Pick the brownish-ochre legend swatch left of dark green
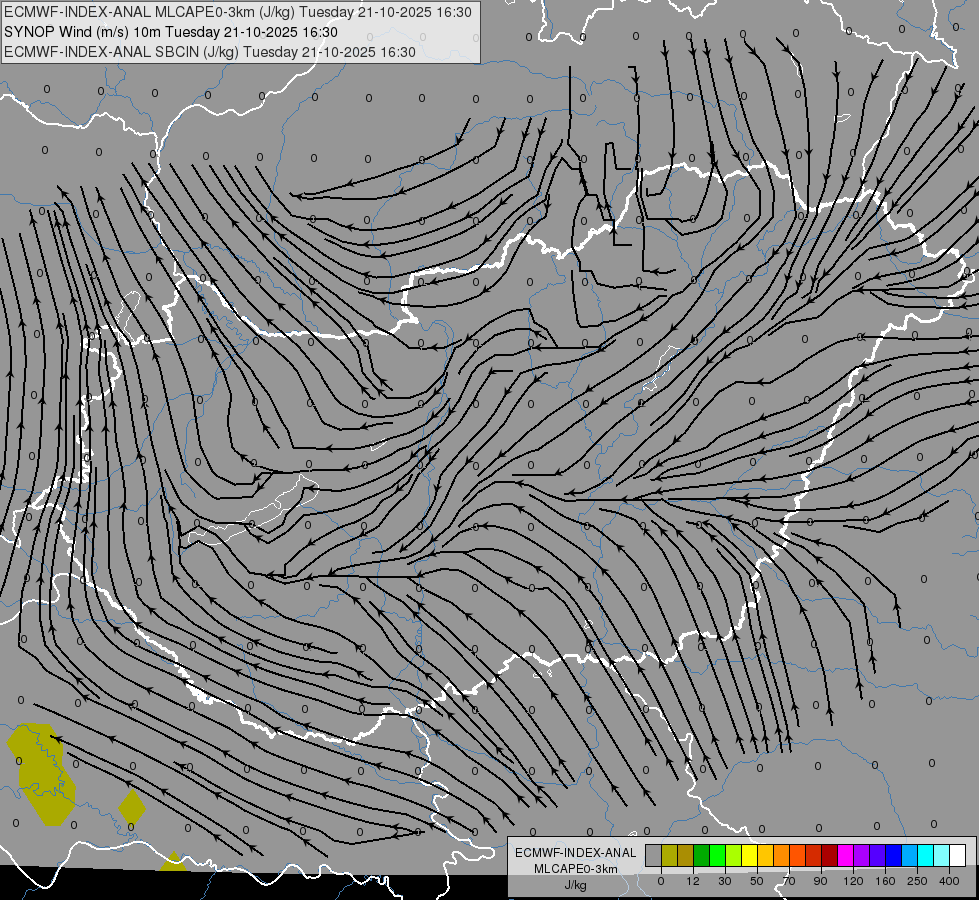This screenshot has width=979, height=900. point(686,855)
